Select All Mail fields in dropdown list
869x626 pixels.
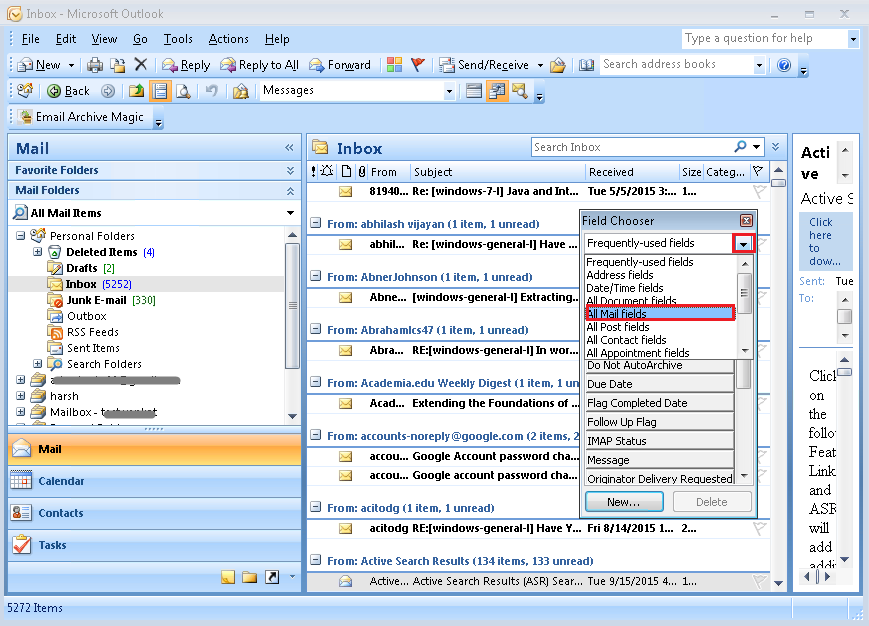click(x=660, y=314)
